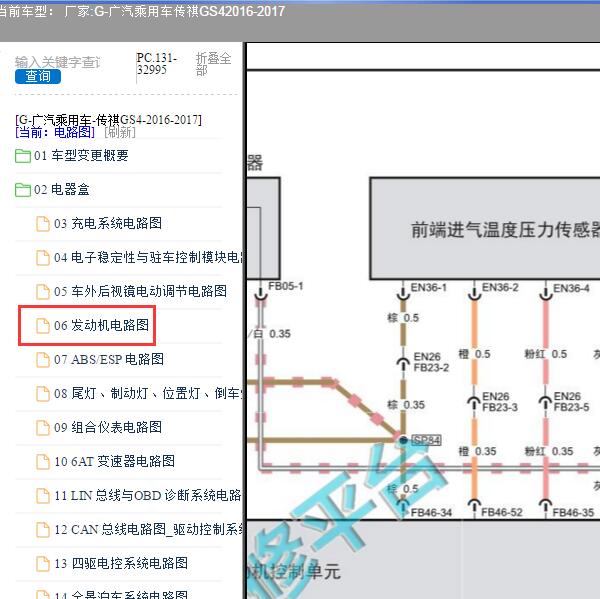Screen dimensions: 600x599
Task: Open 06 发动机电路图
Action: pos(101,325)
